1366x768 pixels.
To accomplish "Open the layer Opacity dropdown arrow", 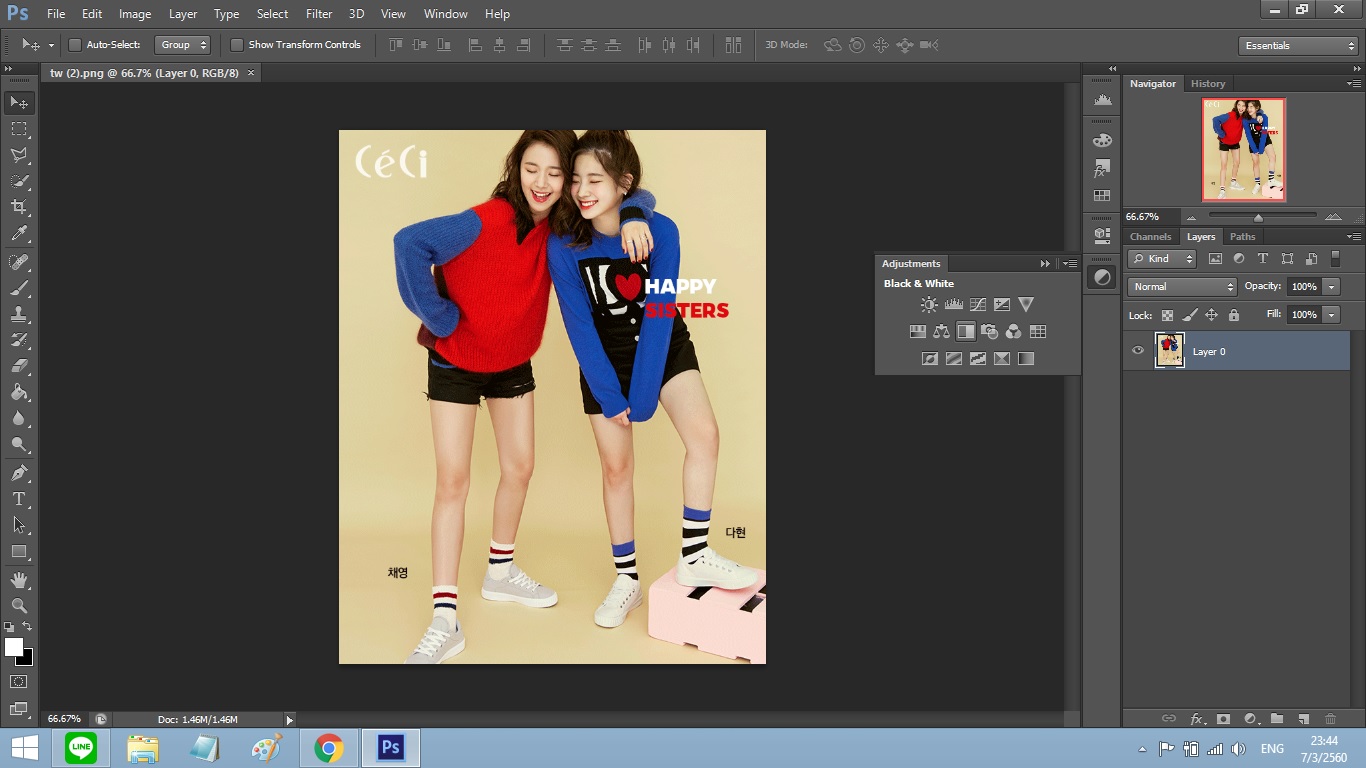I will 1331,287.
